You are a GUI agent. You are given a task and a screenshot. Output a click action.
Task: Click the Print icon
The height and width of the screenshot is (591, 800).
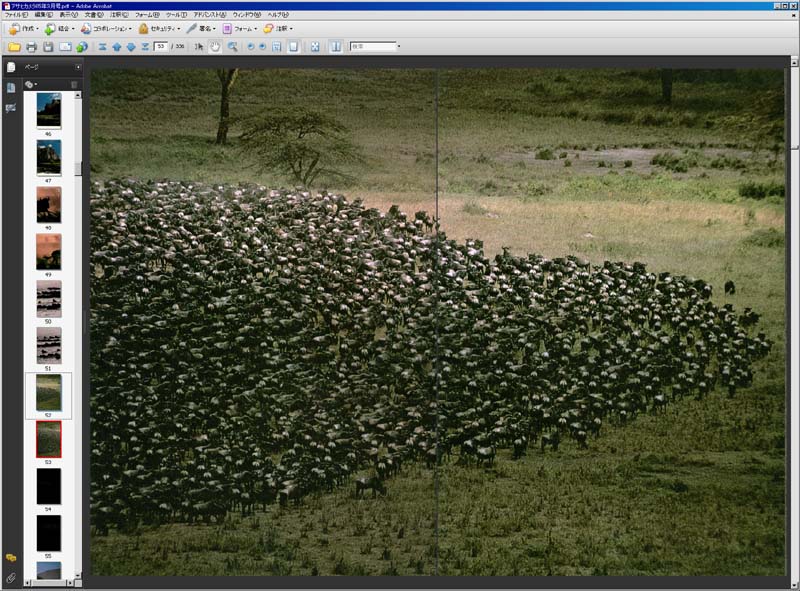click(x=31, y=47)
